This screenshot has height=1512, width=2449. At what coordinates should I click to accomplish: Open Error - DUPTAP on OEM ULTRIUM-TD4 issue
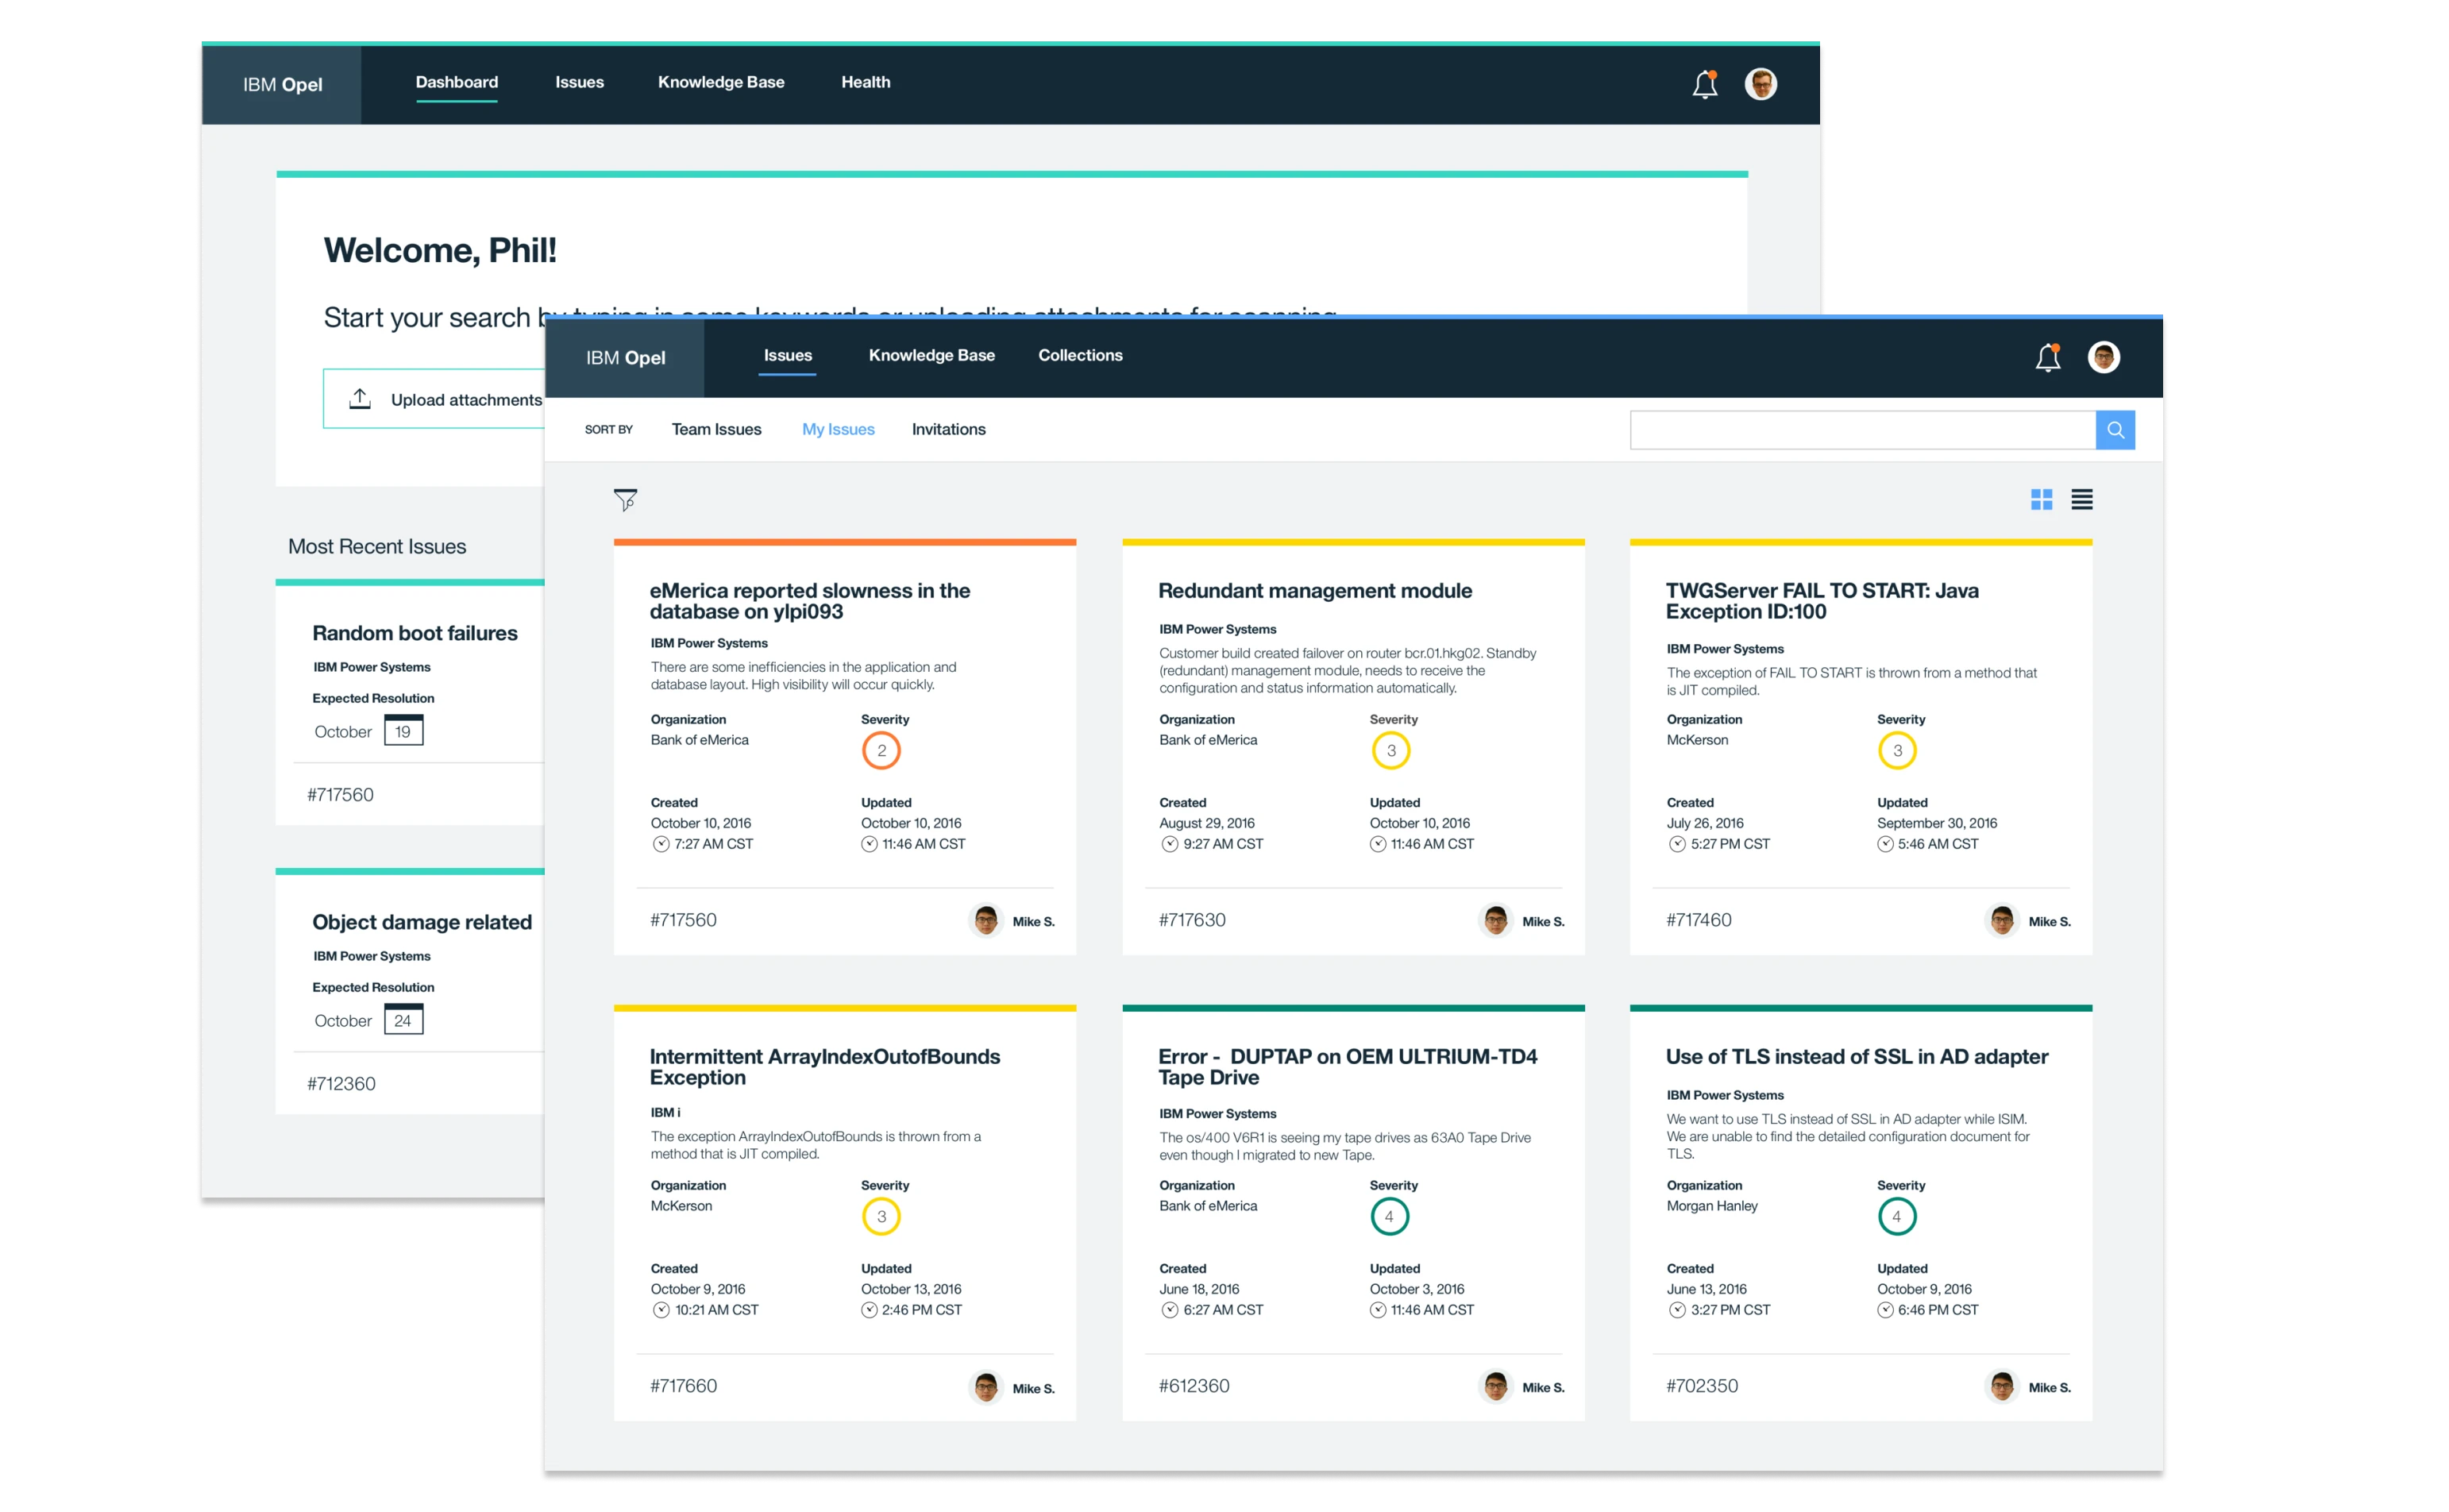[1347, 1067]
